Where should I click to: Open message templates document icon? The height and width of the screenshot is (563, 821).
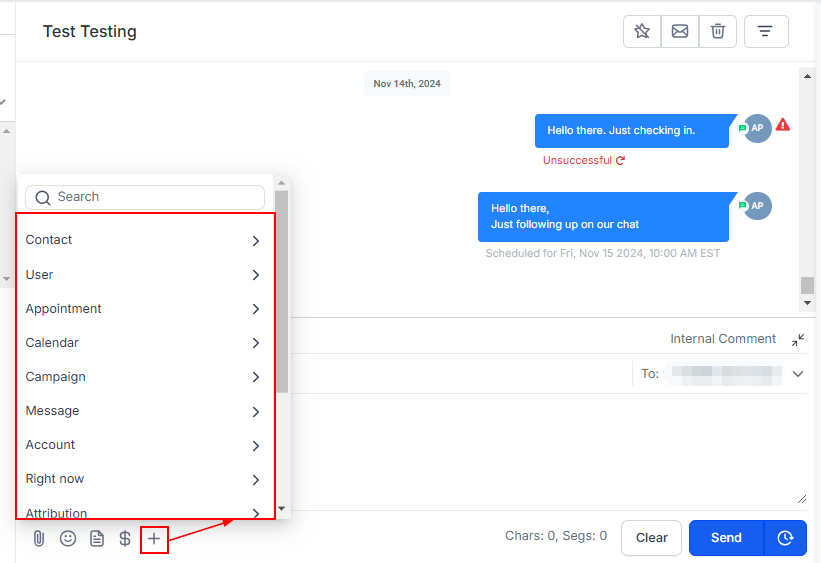click(x=97, y=538)
